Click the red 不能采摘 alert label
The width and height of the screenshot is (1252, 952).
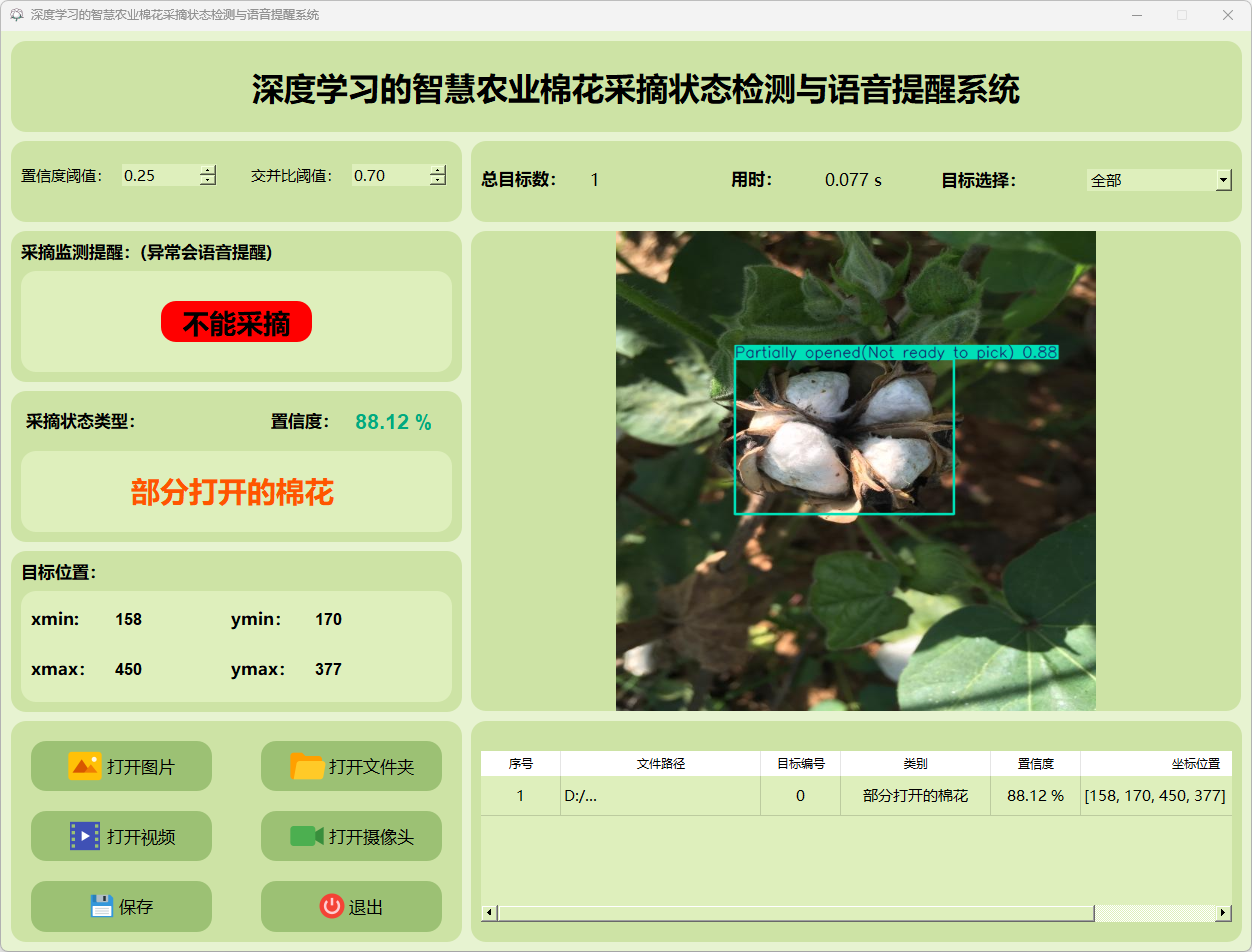coord(237,322)
